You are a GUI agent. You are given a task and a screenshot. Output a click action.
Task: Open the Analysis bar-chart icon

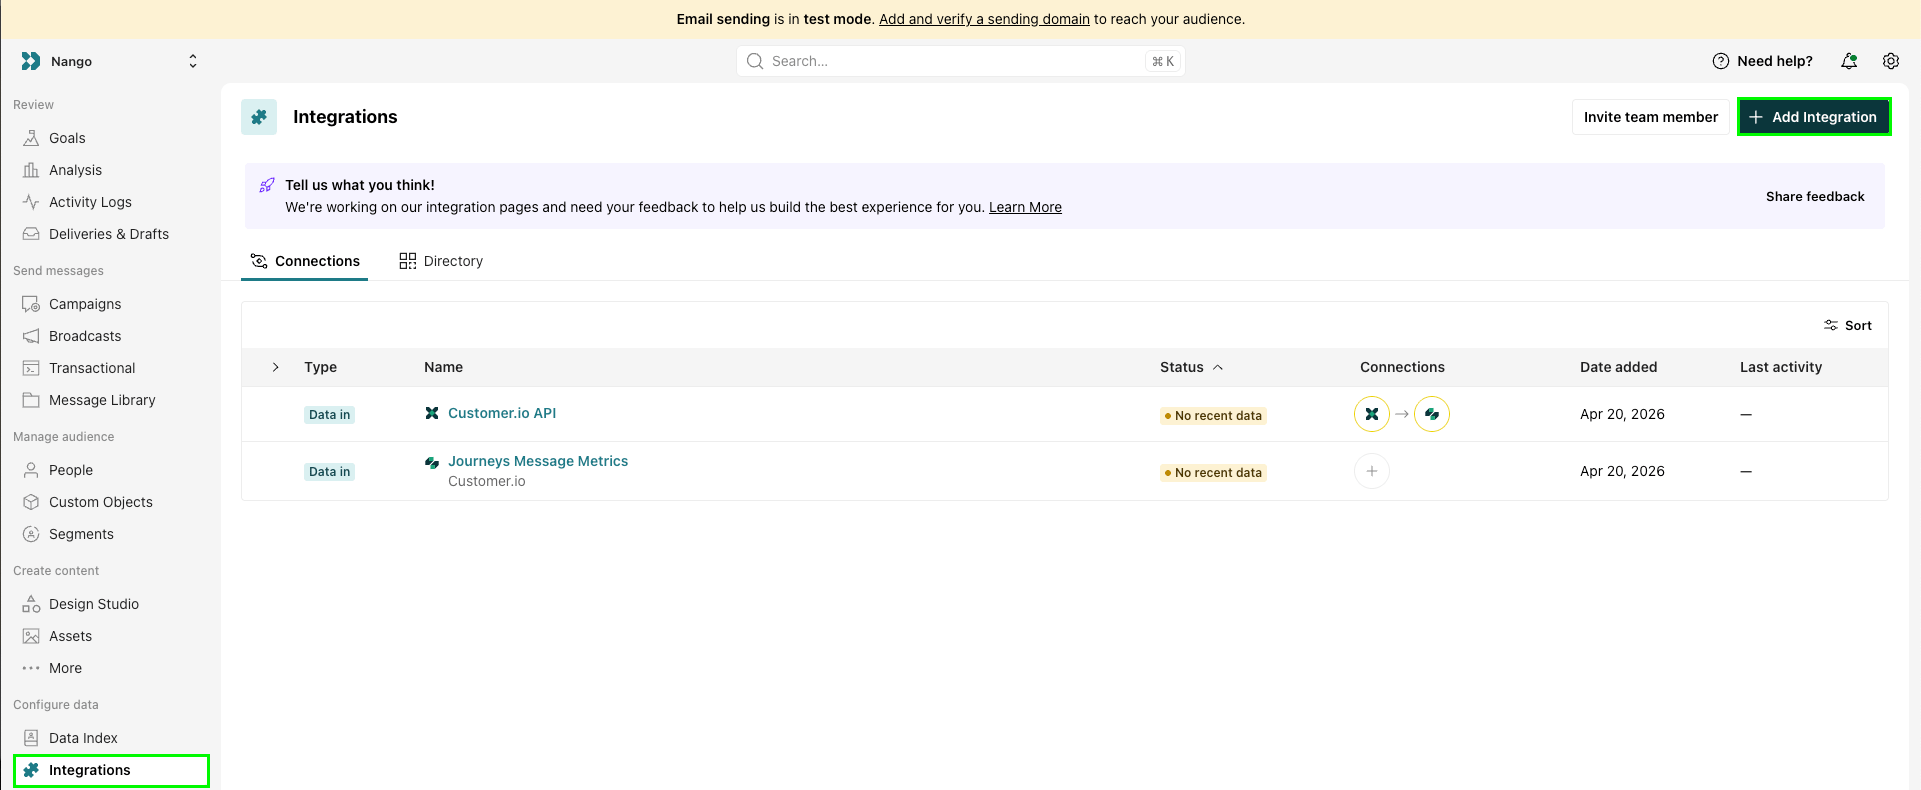point(31,170)
